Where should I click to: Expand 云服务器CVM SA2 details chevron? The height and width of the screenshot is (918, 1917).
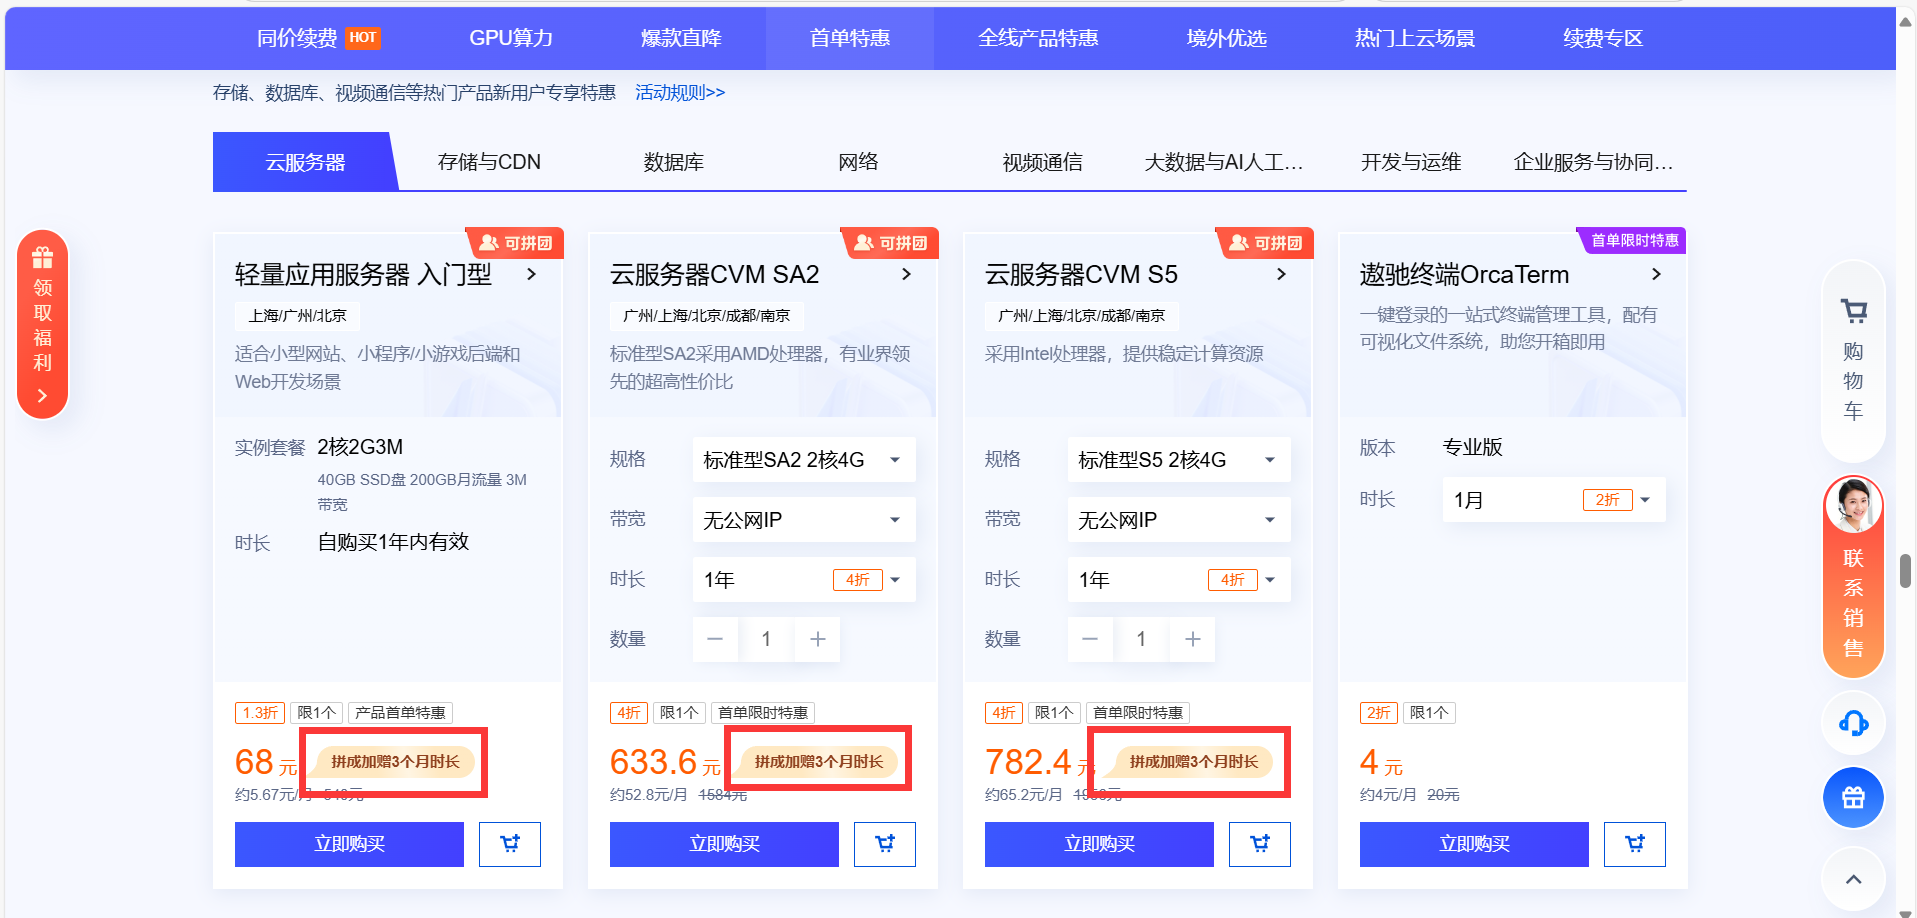(x=907, y=274)
